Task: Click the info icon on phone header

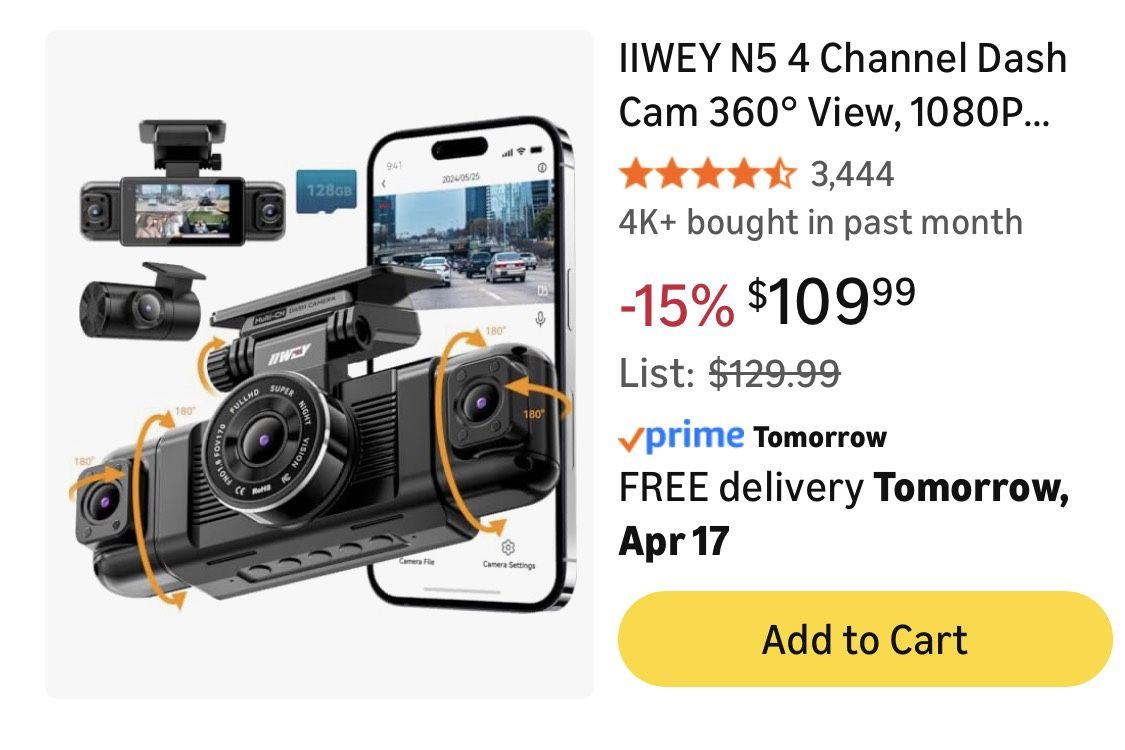Action: pyautogui.click(x=542, y=167)
